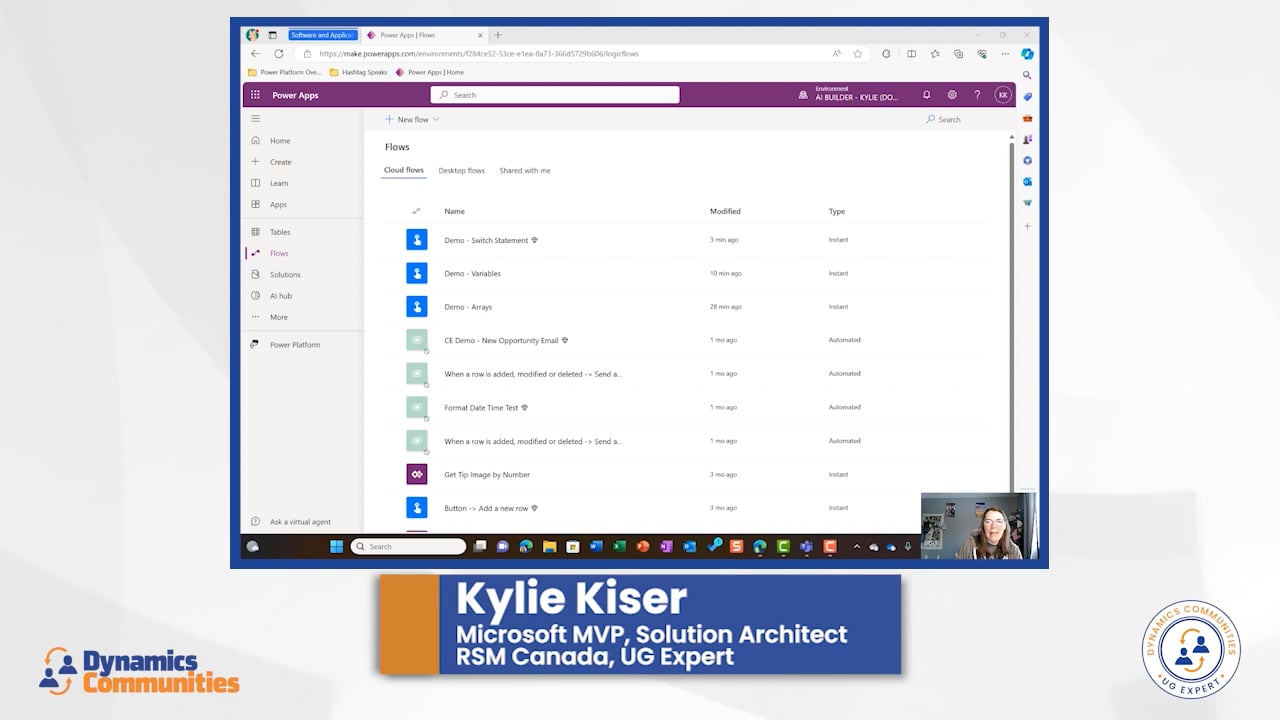Sort flows by Type column header
This screenshot has width=1280, height=720.
point(837,211)
